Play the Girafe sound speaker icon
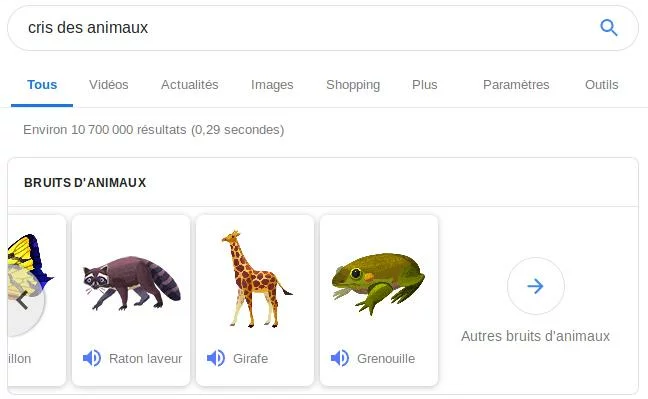Image resolution: width=648 pixels, height=399 pixels. 216,358
